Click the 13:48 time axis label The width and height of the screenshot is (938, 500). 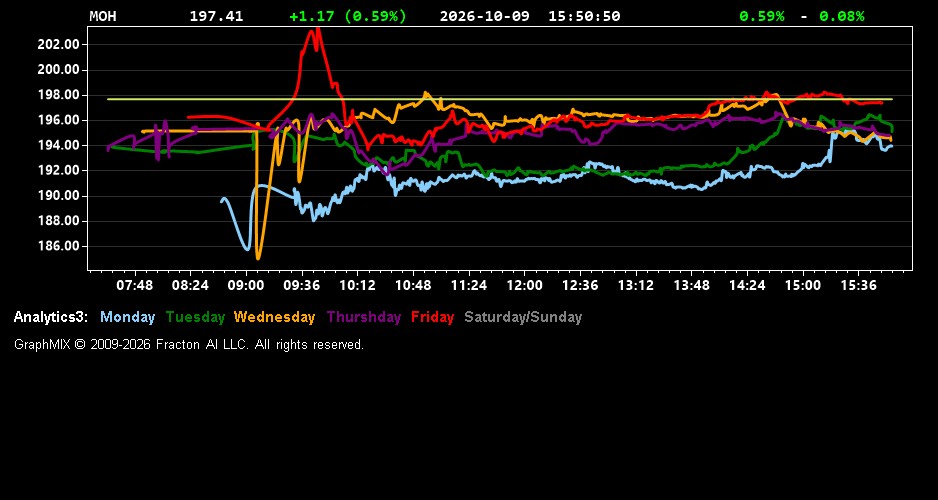[692, 285]
